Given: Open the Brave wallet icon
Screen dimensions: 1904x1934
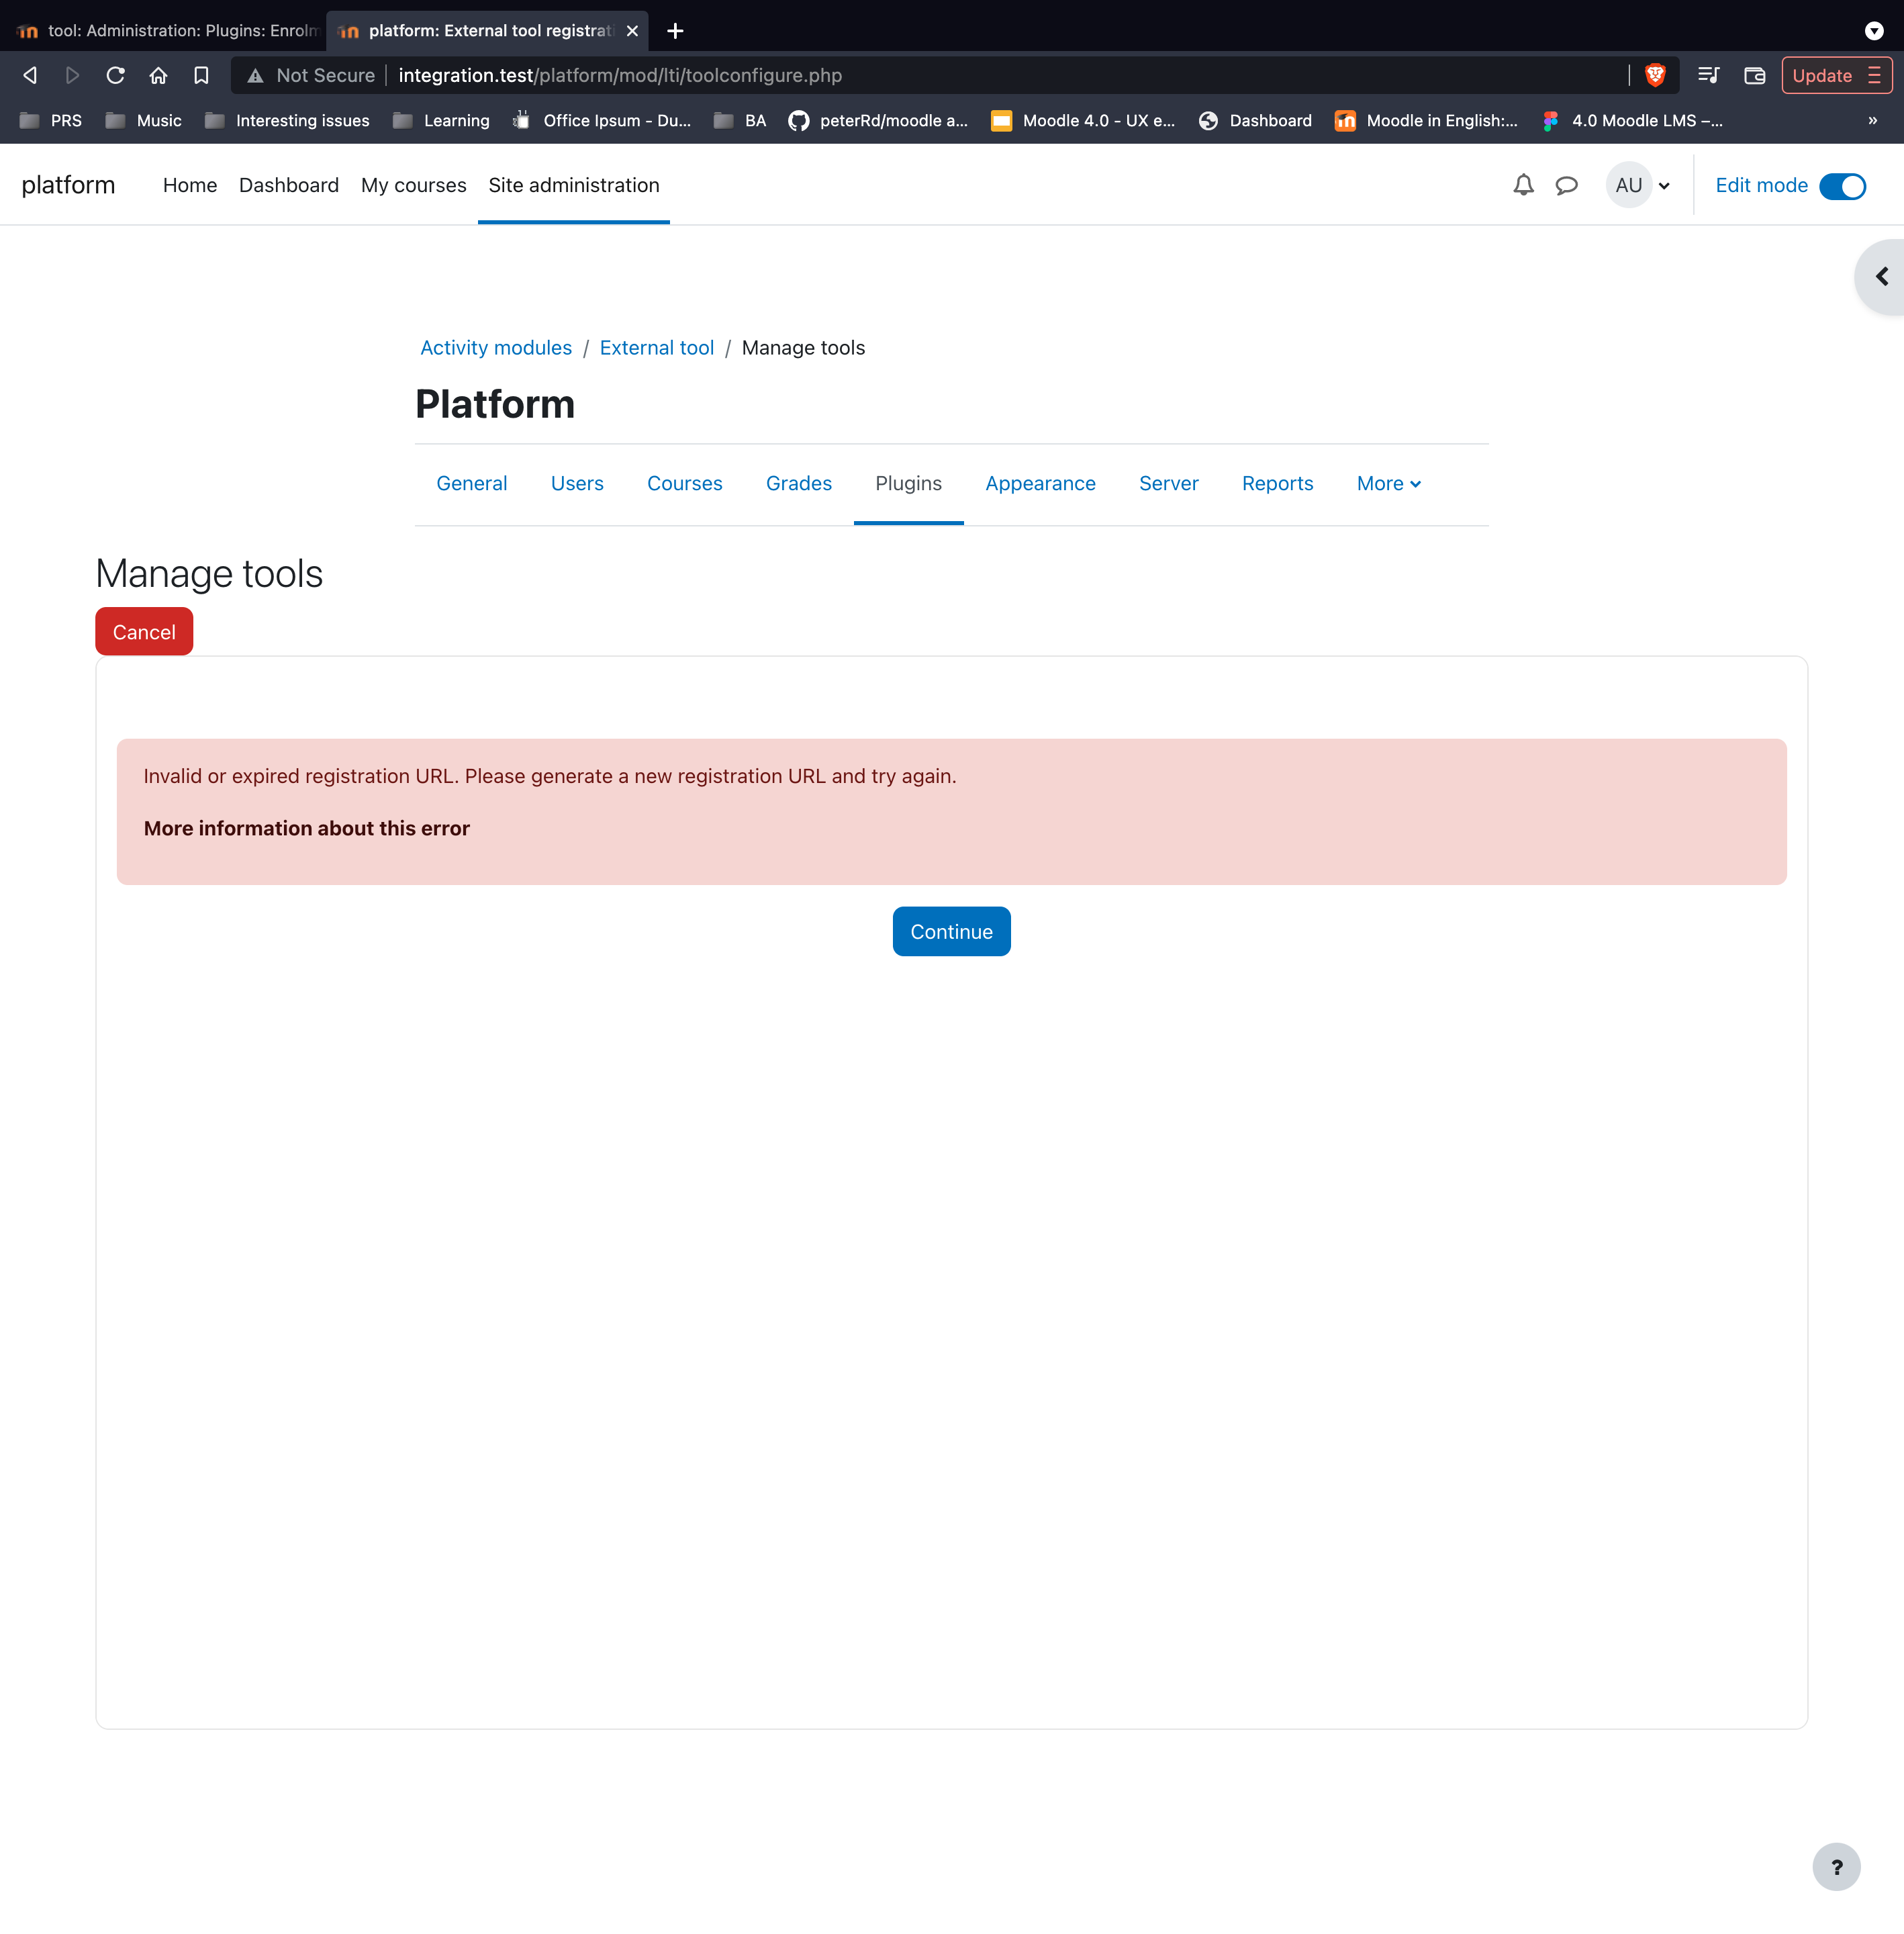Looking at the screenshot, I should coord(1754,75).
